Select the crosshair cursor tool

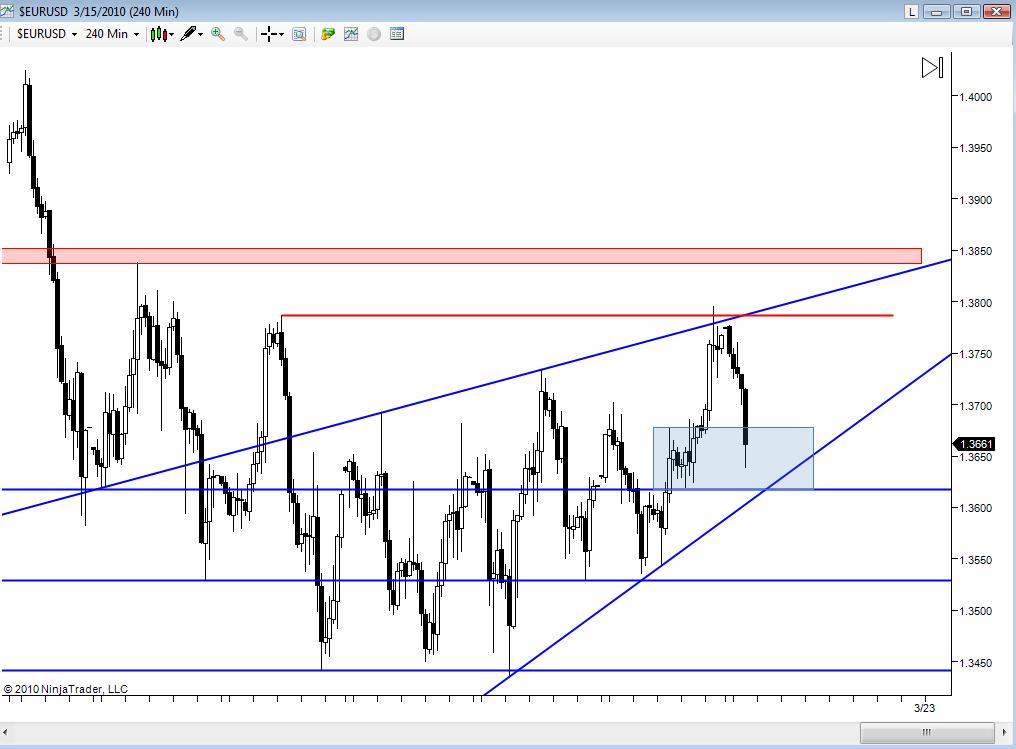click(269, 34)
